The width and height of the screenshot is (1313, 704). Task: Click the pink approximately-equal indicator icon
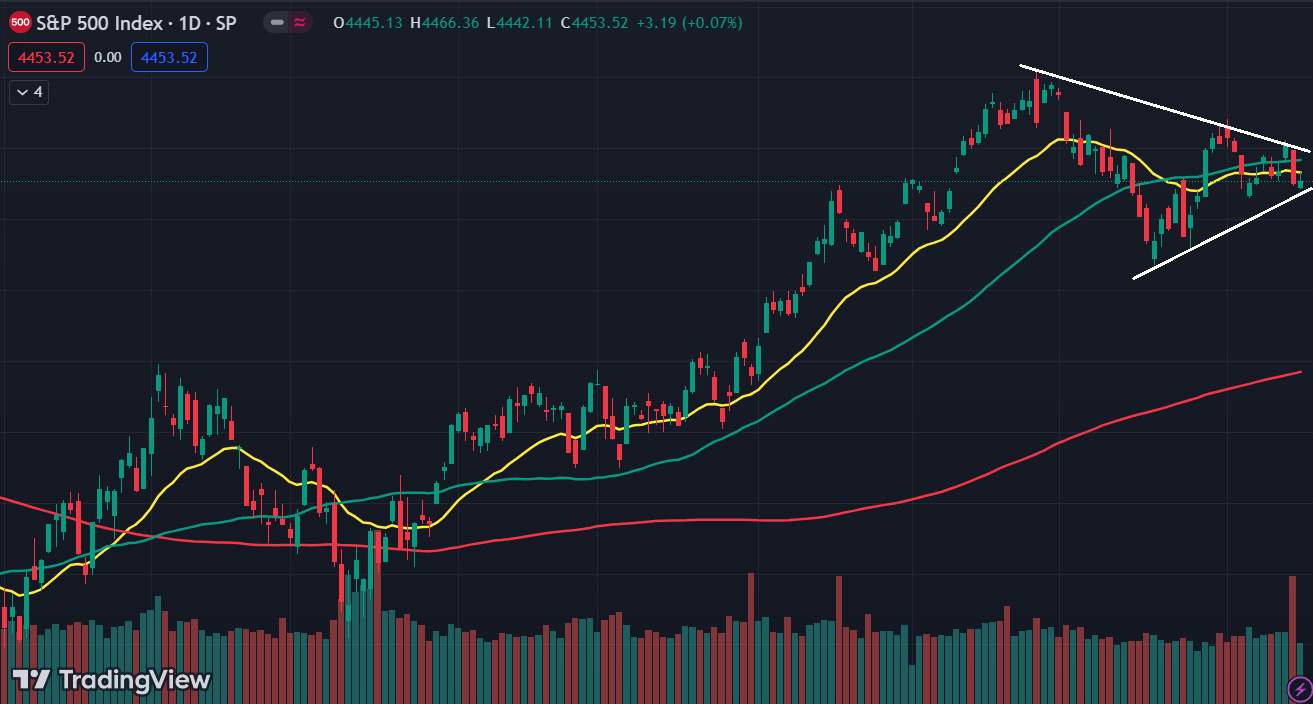pyautogui.click(x=299, y=22)
